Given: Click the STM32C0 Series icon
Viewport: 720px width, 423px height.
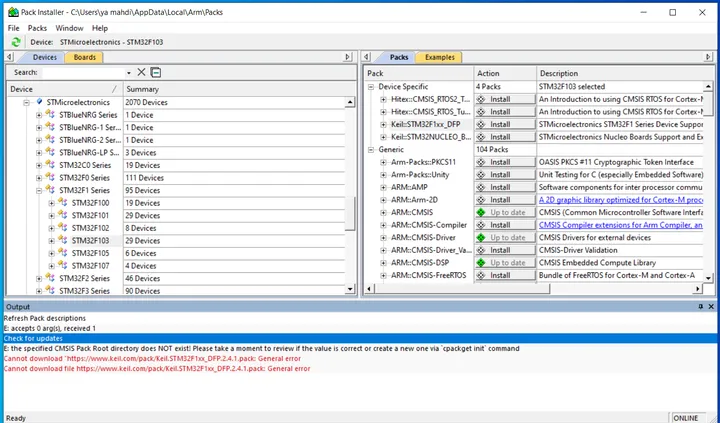Looking at the screenshot, I should pyautogui.click(x=50, y=165).
